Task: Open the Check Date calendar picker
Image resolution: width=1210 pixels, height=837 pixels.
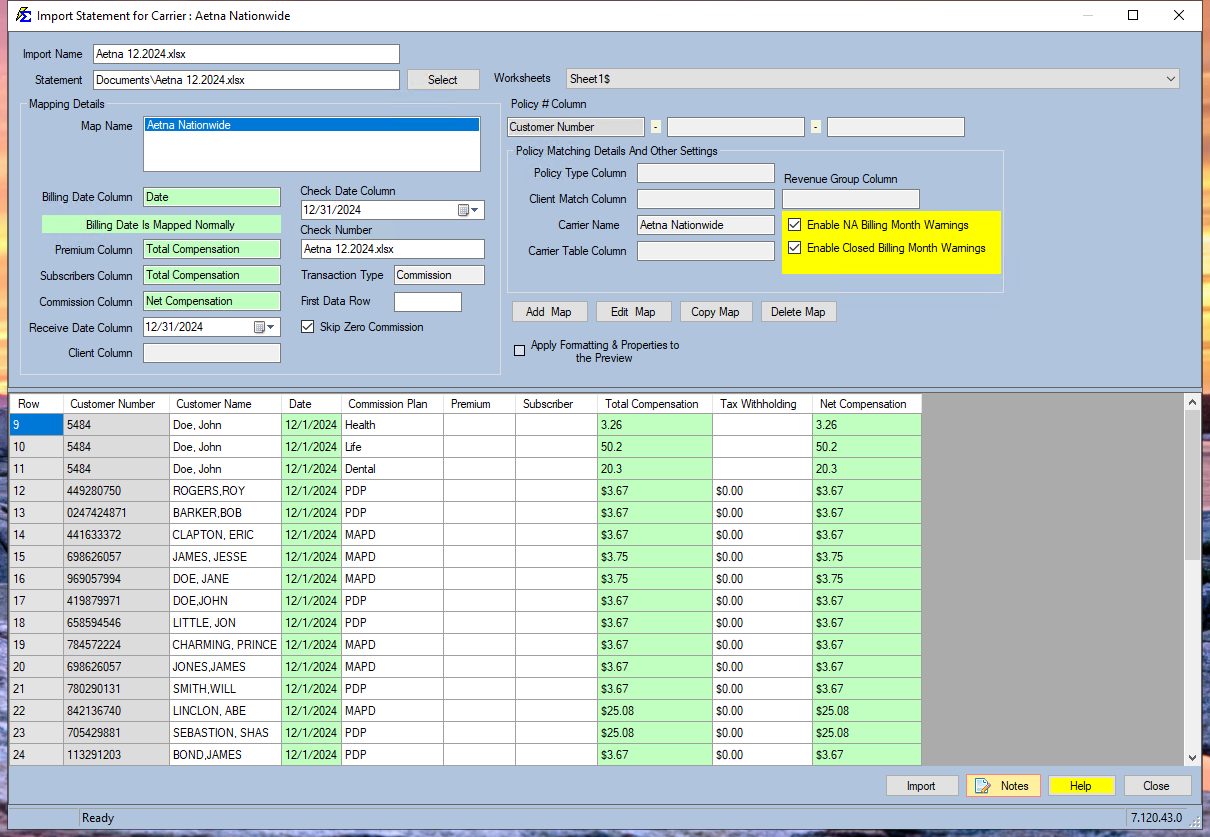Action: point(468,210)
